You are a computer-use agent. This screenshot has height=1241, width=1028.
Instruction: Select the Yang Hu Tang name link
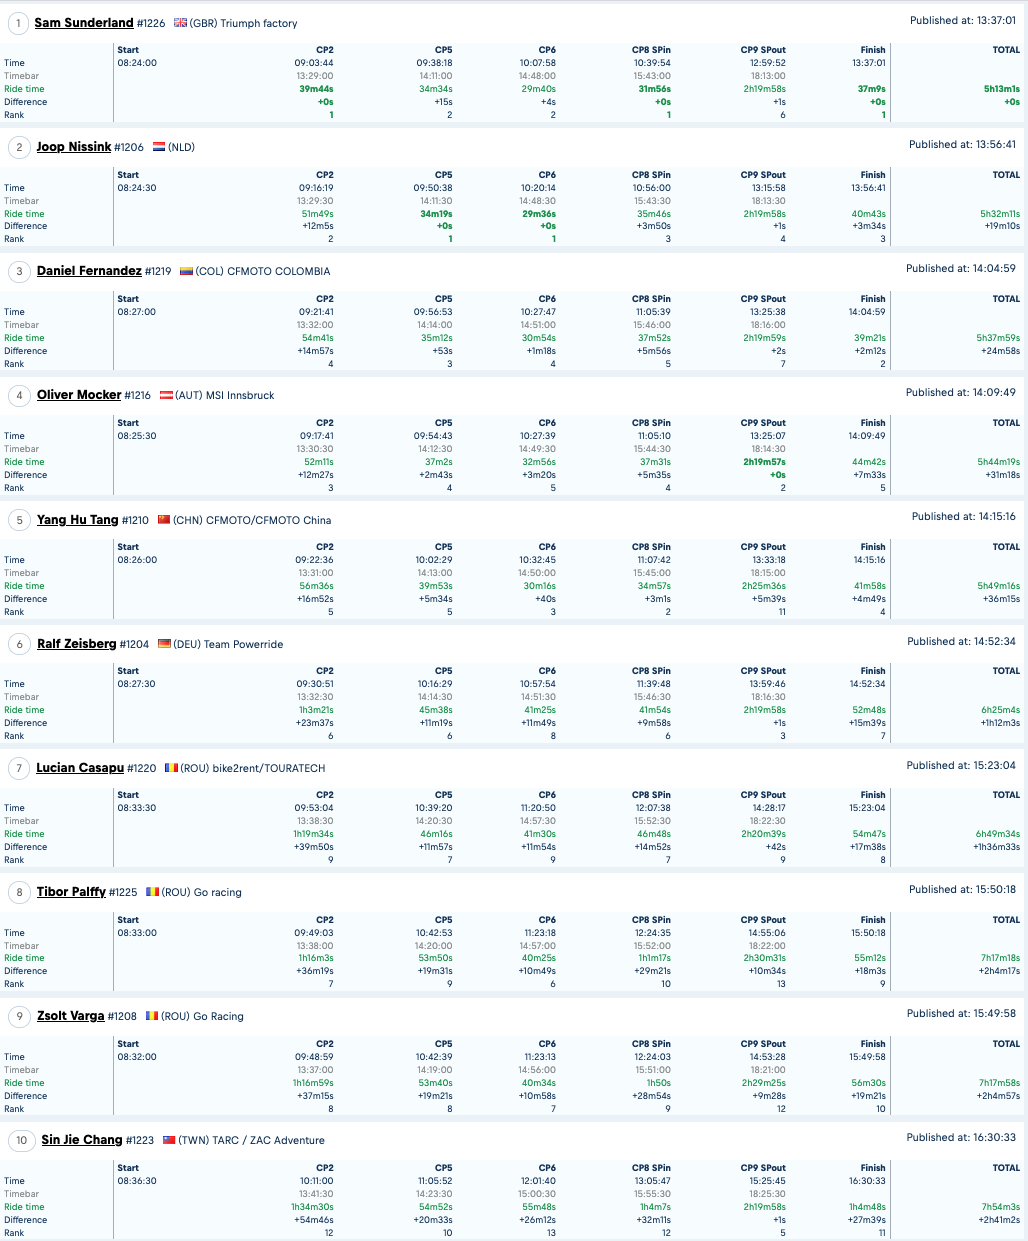[x=78, y=520]
